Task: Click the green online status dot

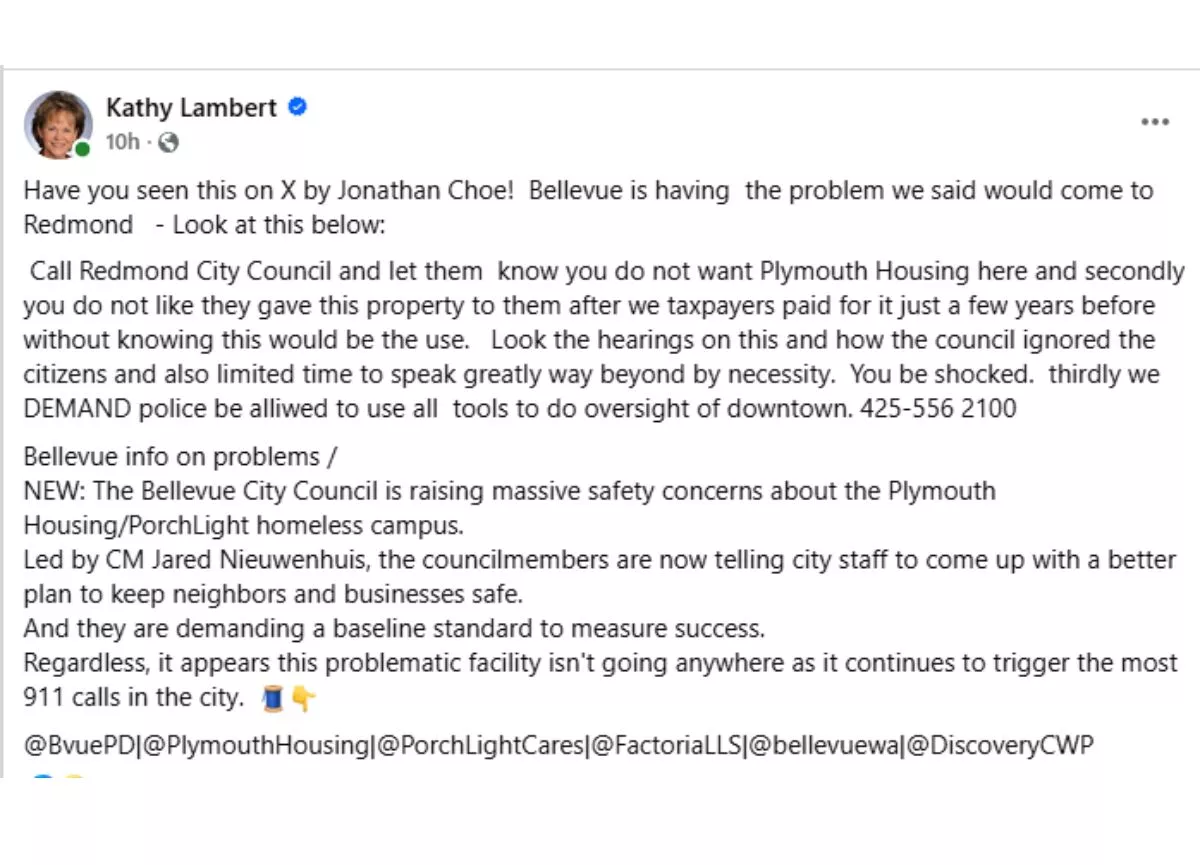Action: [x=82, y=149]
